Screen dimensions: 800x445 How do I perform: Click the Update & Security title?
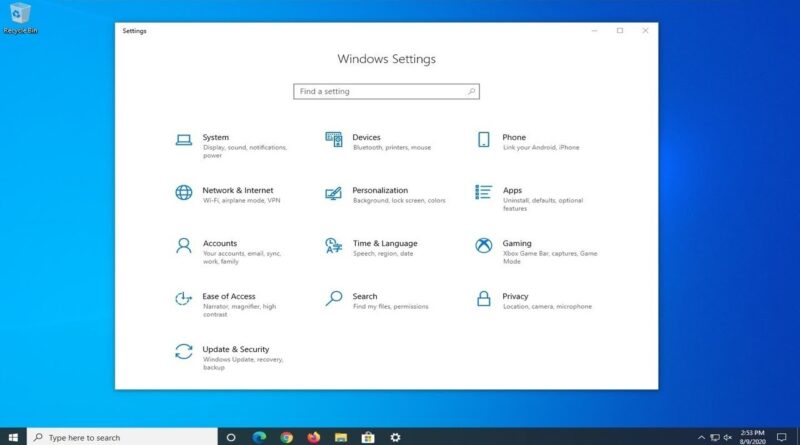pyautogui.click(x=236, y=350)
